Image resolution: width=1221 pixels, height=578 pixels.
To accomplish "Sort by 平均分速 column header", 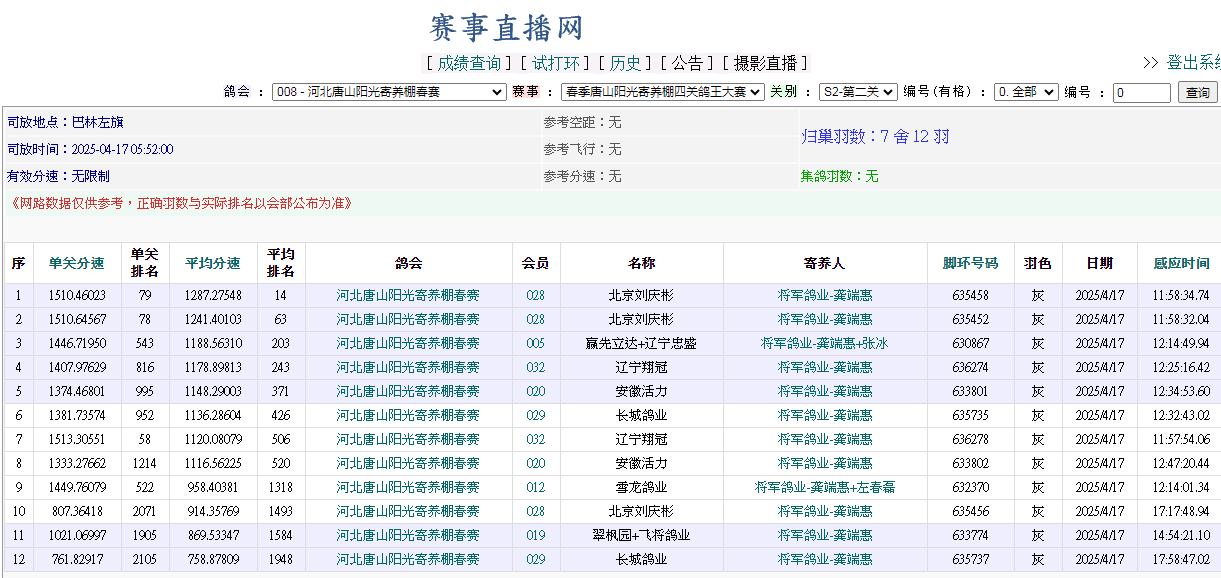I will tap(213, 264).
